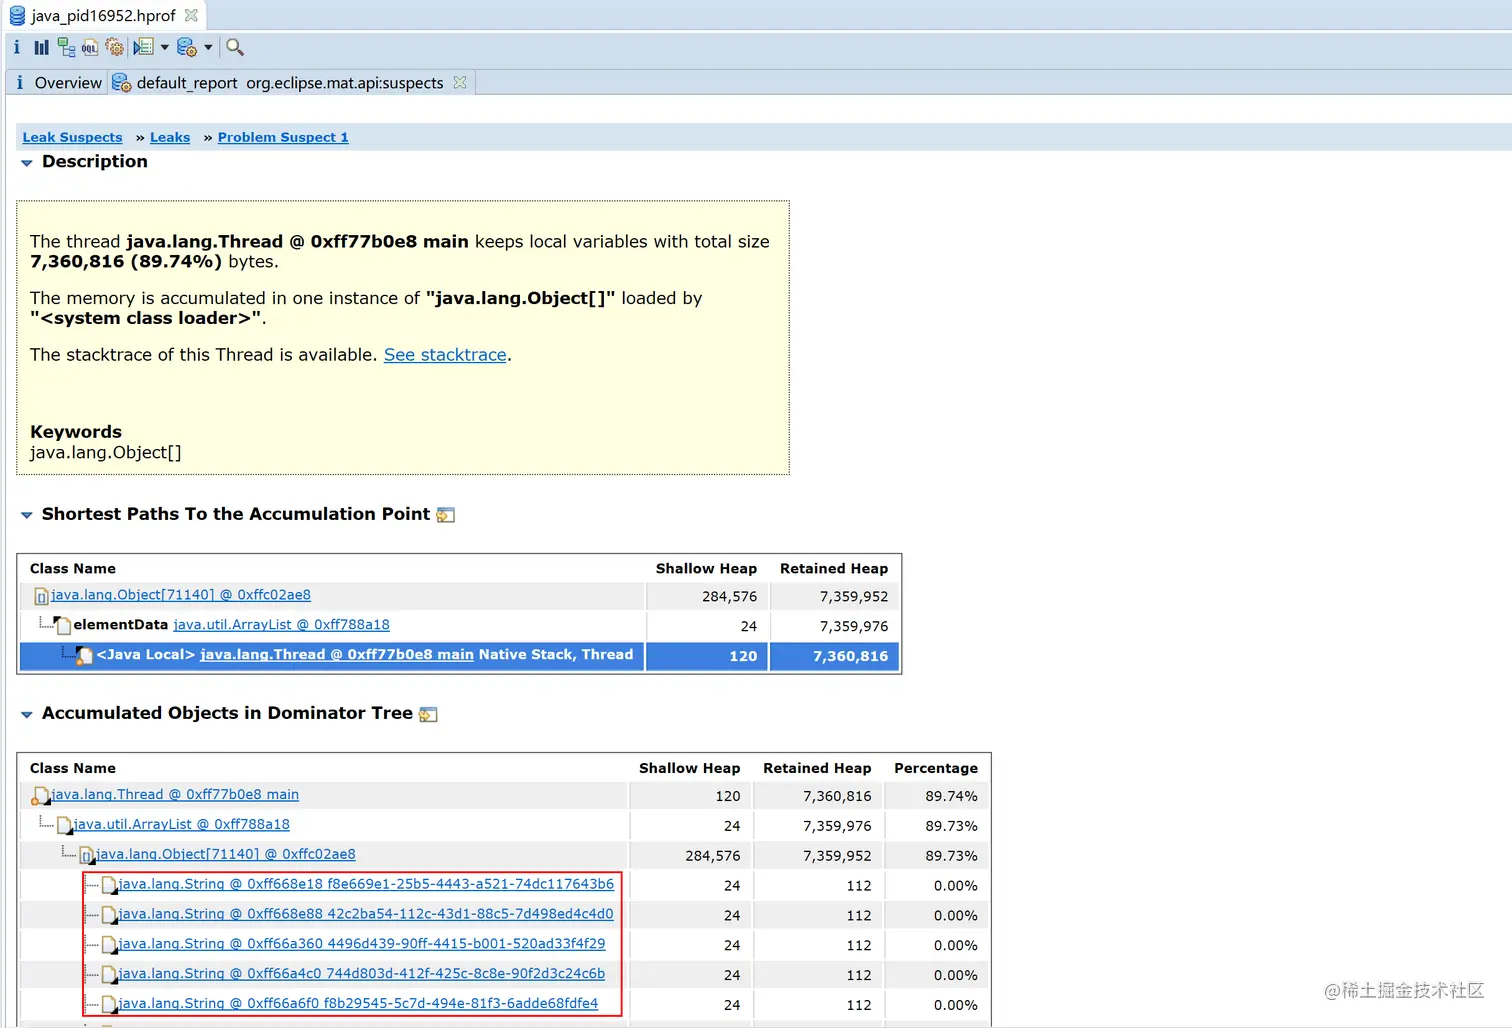Go to Leaks breadcrumb link
Image resolution: width=1512 pixels, height=1028 pixels.
point(170,137)
